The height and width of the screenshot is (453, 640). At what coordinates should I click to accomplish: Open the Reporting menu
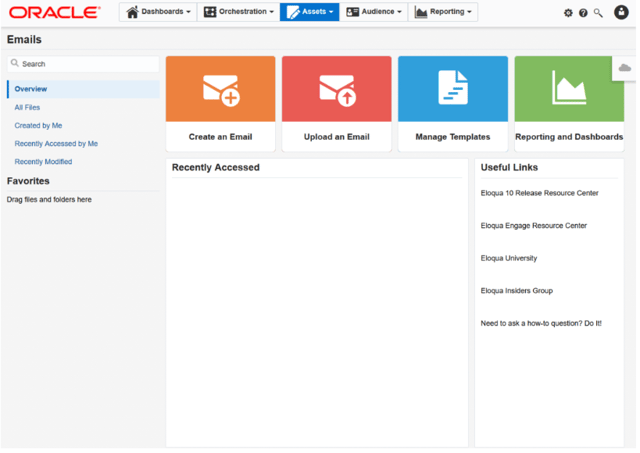443,12
